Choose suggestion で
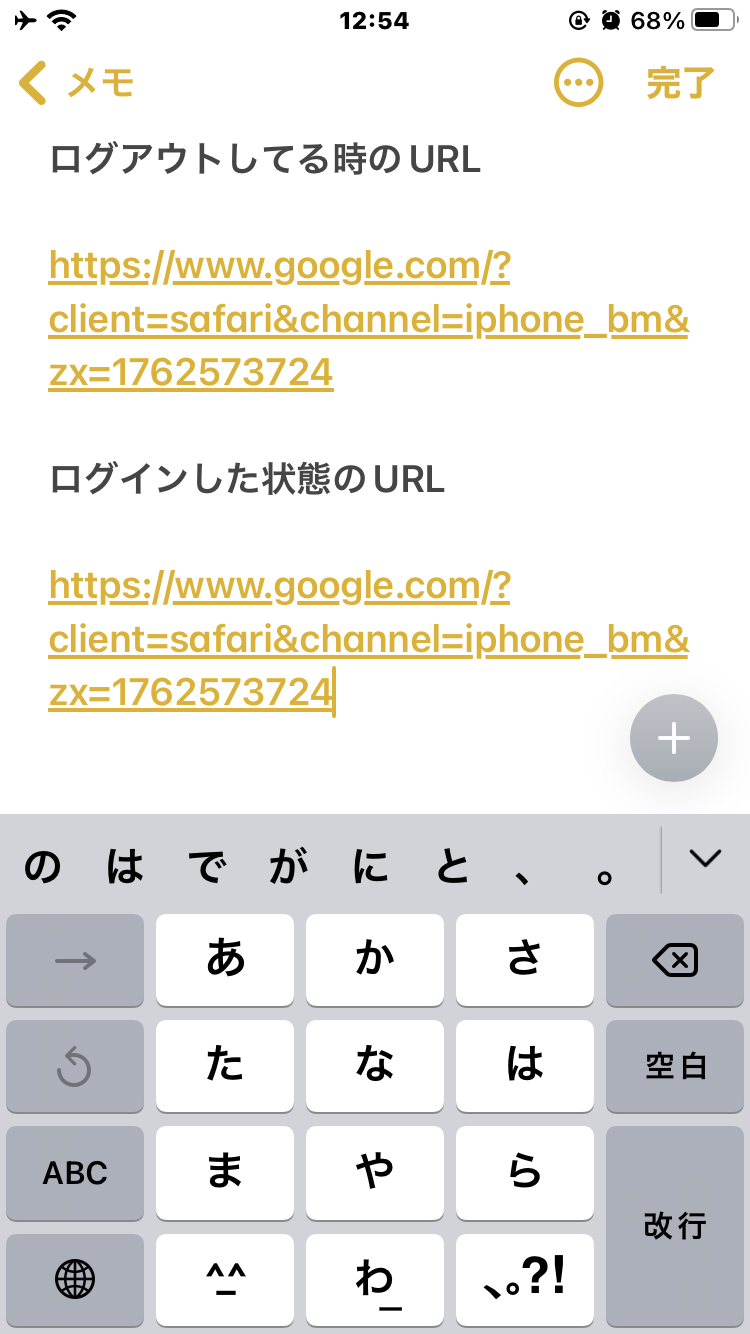The height and width of the screenshot is (1334, 750). pos(207,867)
